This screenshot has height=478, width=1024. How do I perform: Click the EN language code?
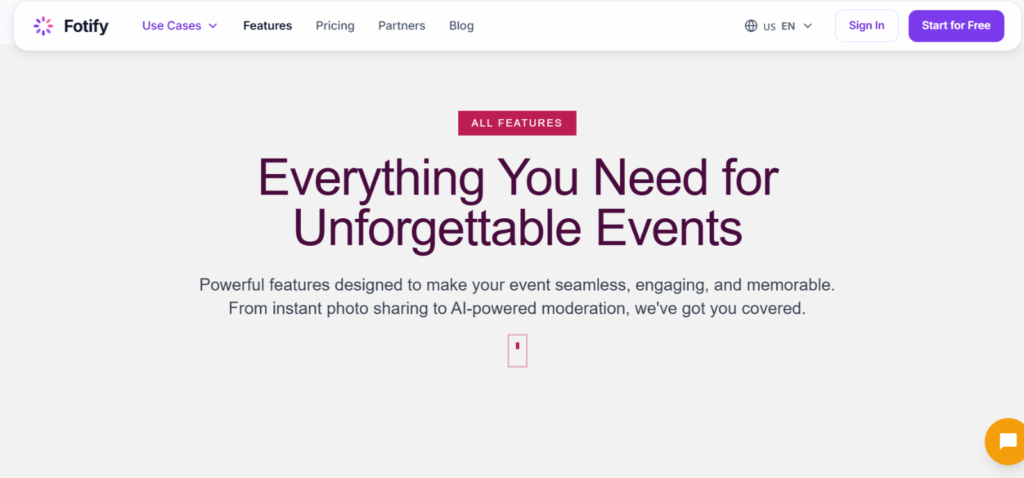(788, 26)
